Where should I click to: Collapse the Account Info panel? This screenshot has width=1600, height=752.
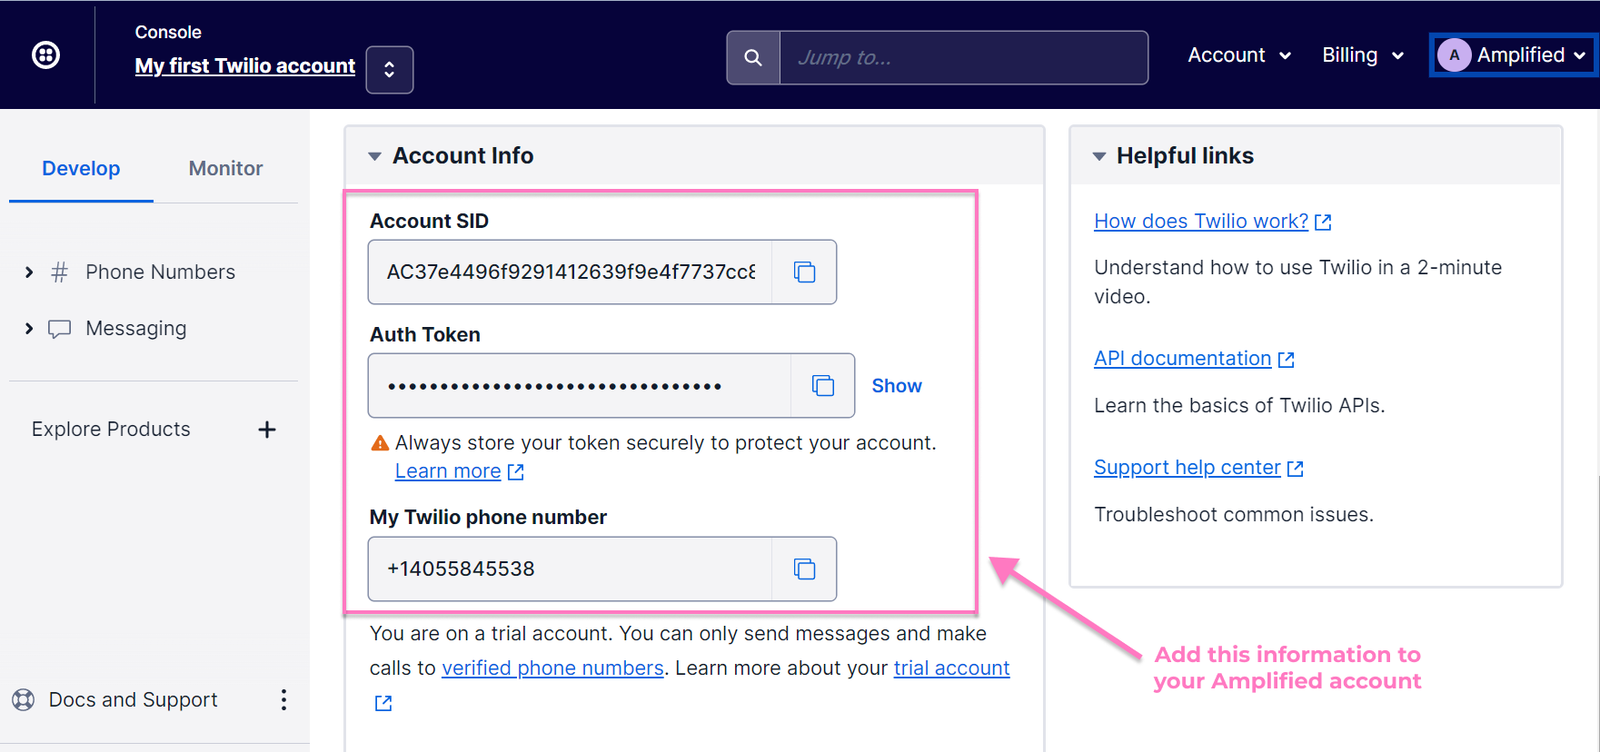coord(375,156)
